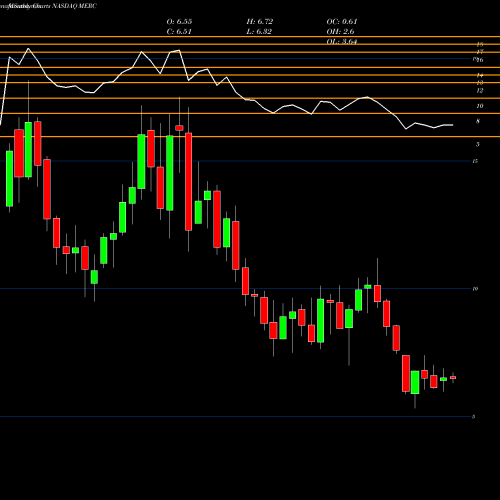Select the OH: 2.6 readout

[340, 32]
